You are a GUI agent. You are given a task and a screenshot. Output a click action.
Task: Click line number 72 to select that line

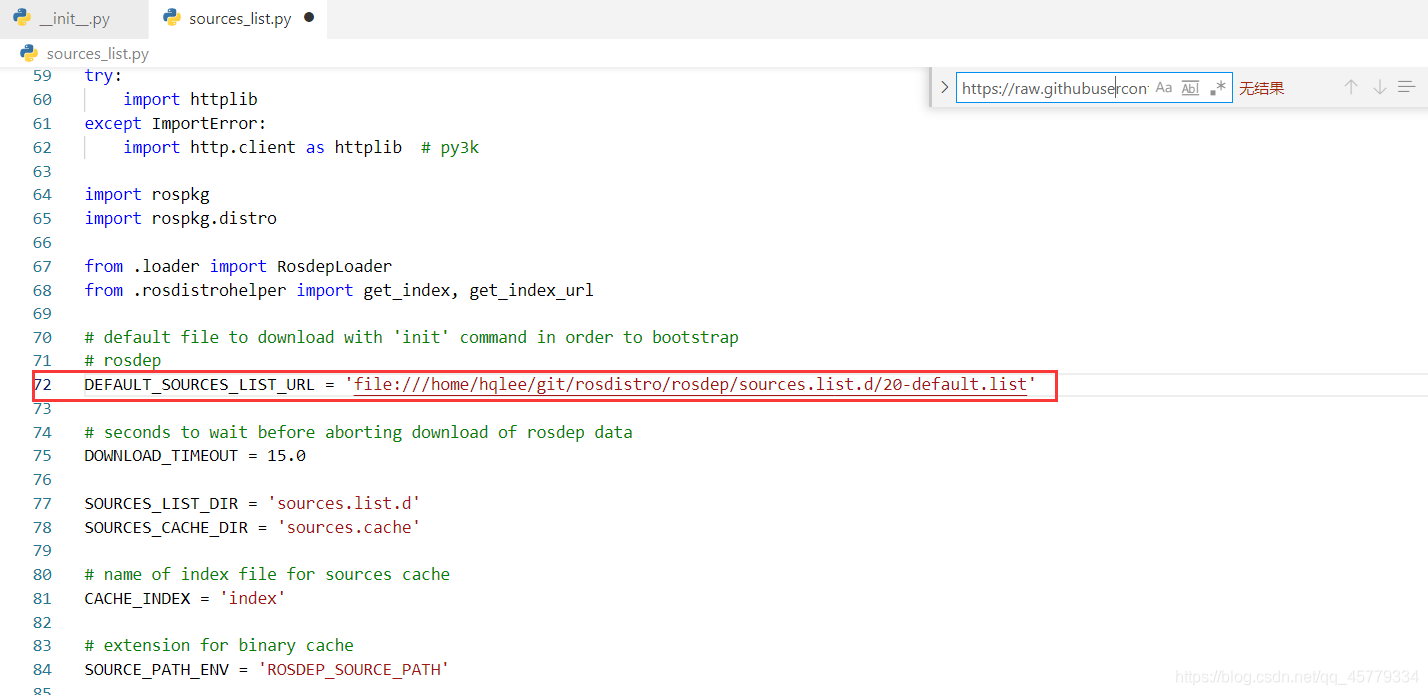(42, 385)
